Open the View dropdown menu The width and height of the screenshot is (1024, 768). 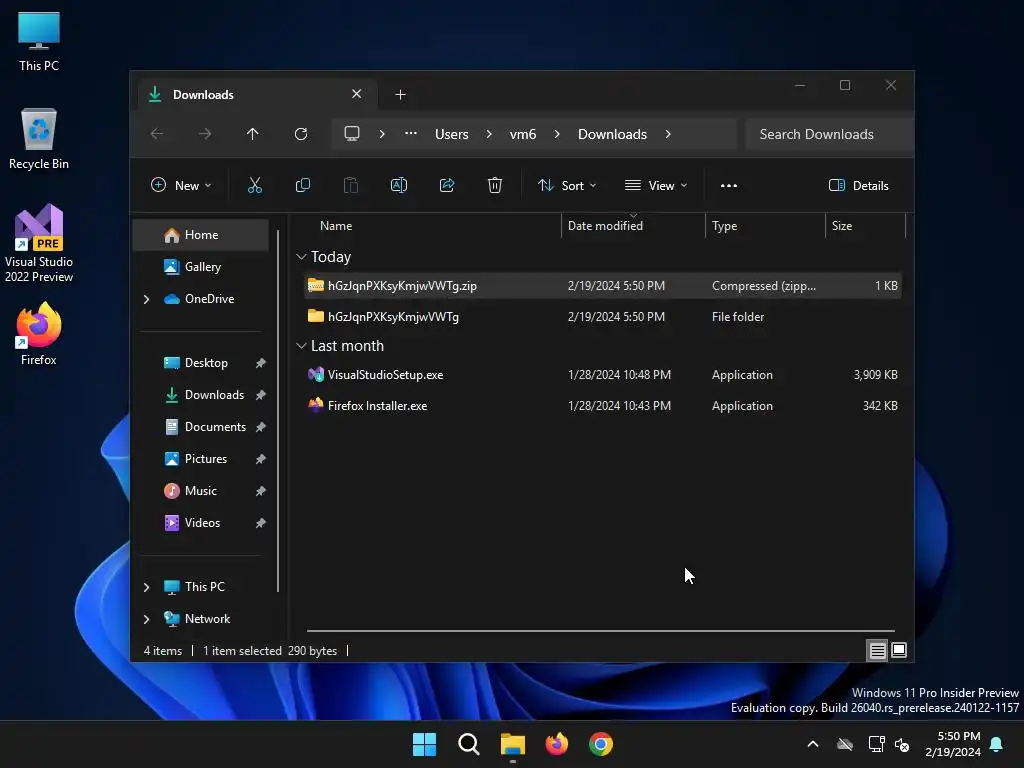[656, 185]
